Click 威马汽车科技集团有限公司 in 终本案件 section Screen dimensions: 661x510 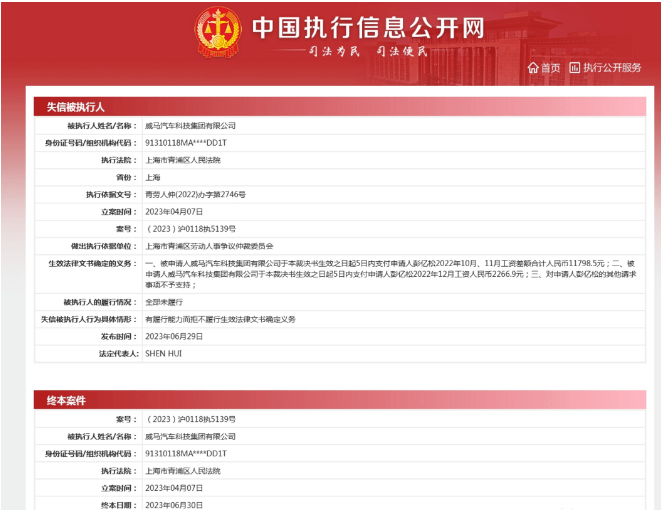190,437
